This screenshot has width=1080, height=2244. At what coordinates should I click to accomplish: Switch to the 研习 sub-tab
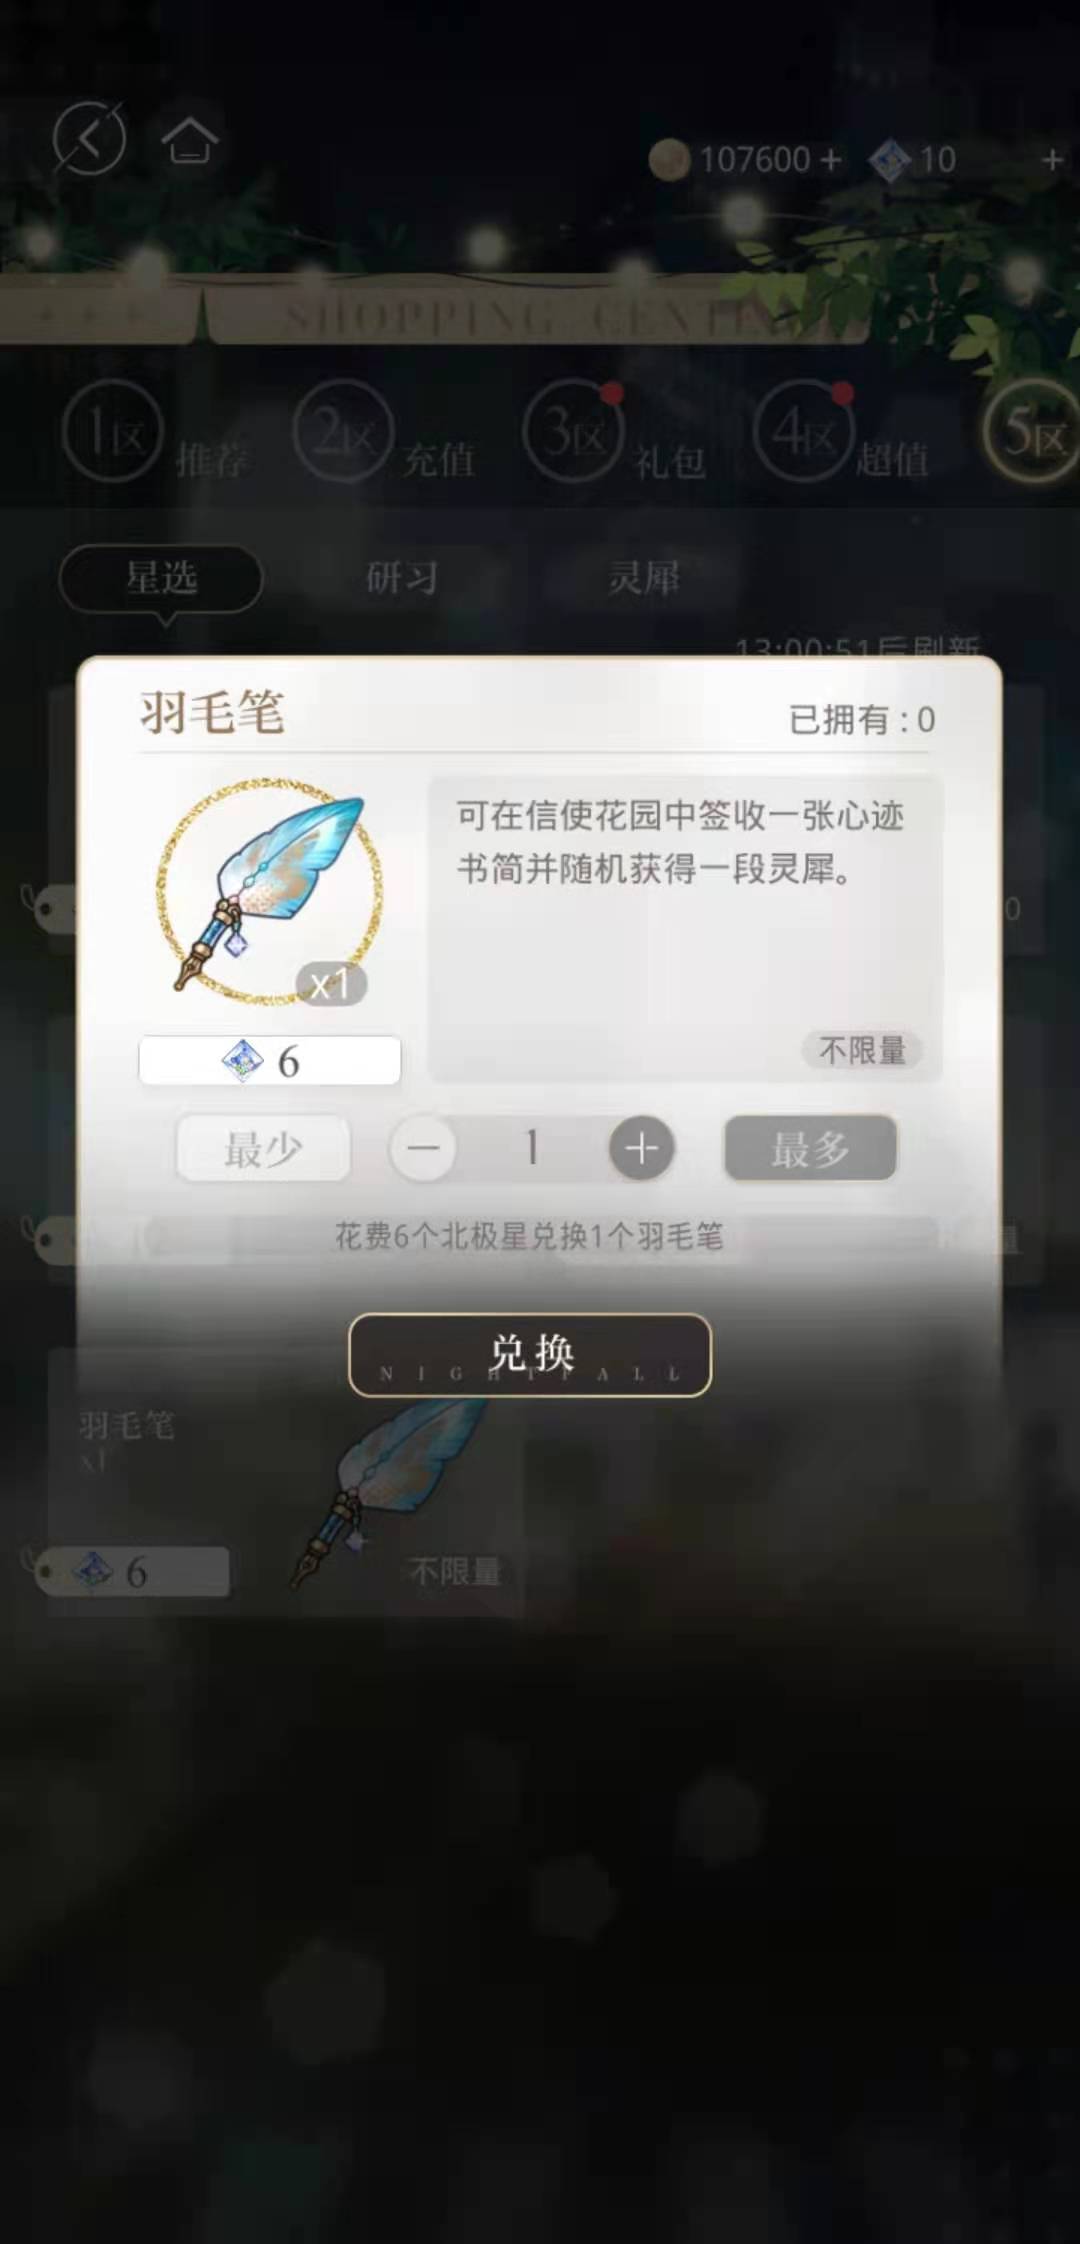402,577
